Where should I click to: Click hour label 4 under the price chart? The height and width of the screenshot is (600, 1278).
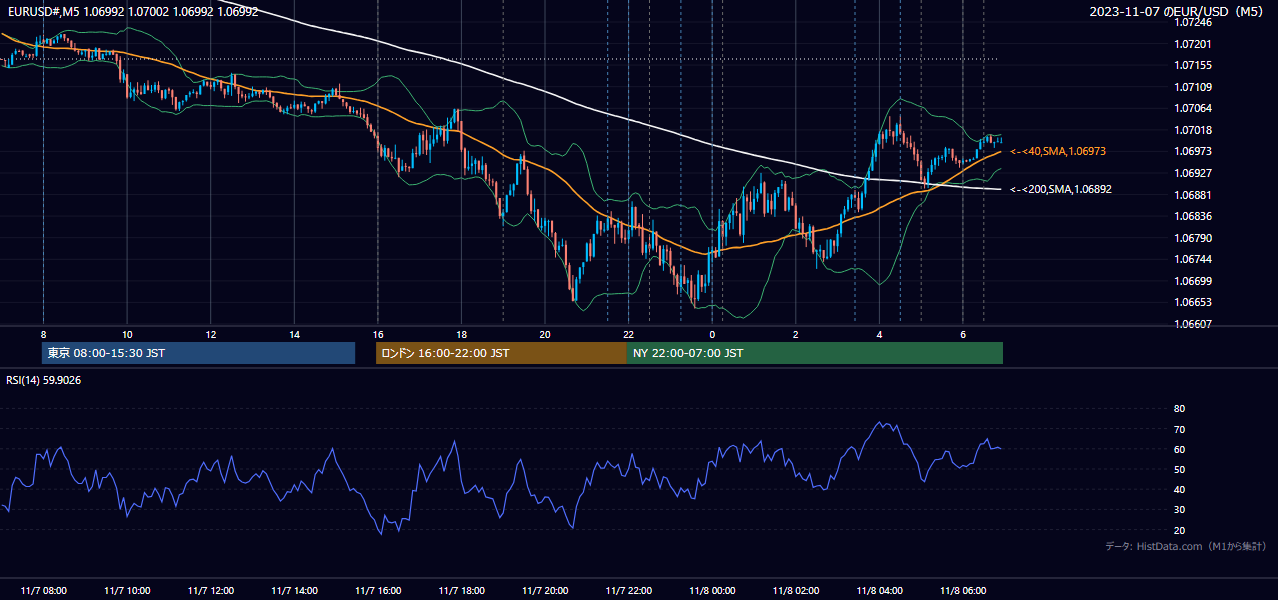[879, 334]
